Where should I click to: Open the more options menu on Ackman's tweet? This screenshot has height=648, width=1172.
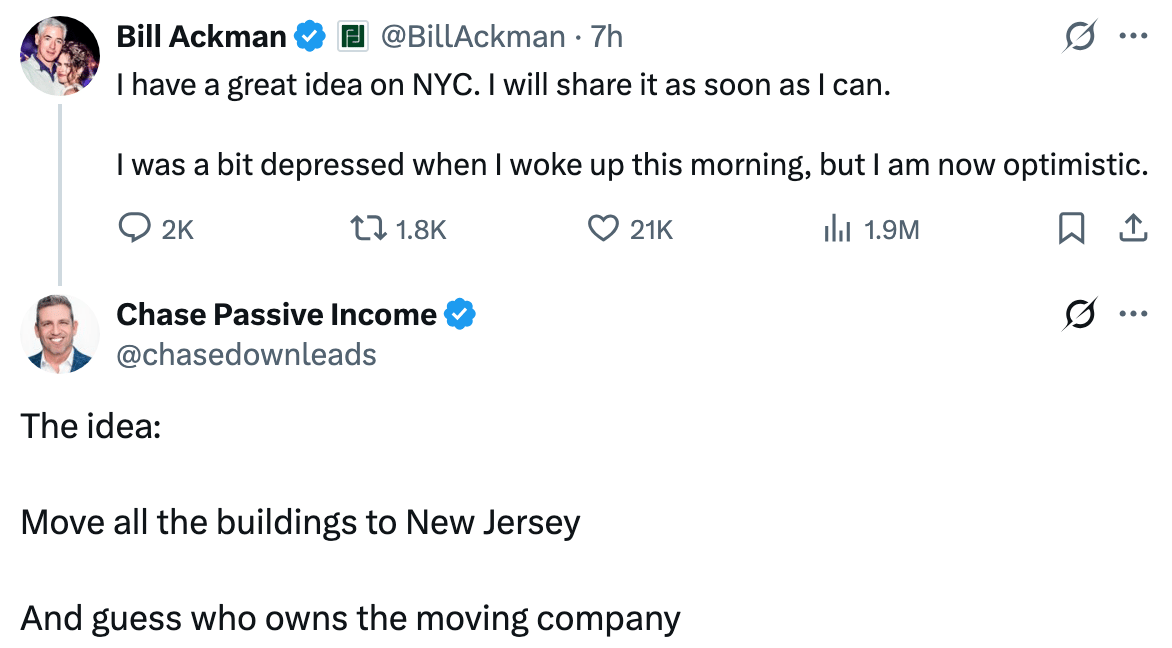[x=1133, y=37]
